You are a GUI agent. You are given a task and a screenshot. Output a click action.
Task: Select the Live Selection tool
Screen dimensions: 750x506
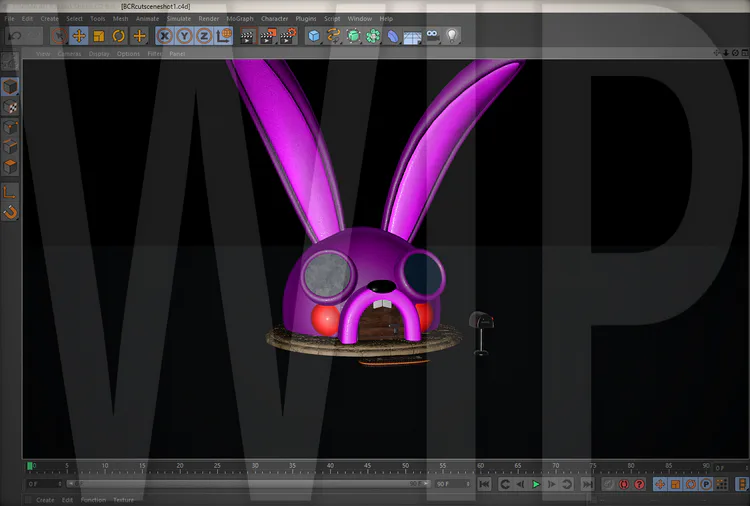[59, 36]
